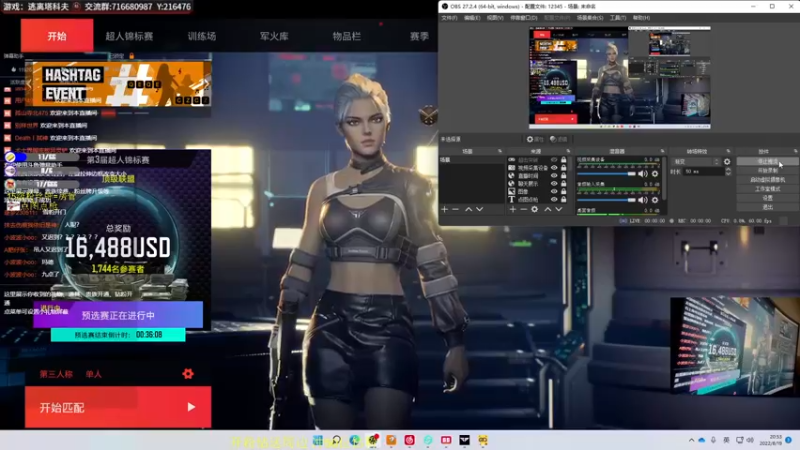
Task: Click the 设置 settings button in OBS controls
Action: [767, 198]
